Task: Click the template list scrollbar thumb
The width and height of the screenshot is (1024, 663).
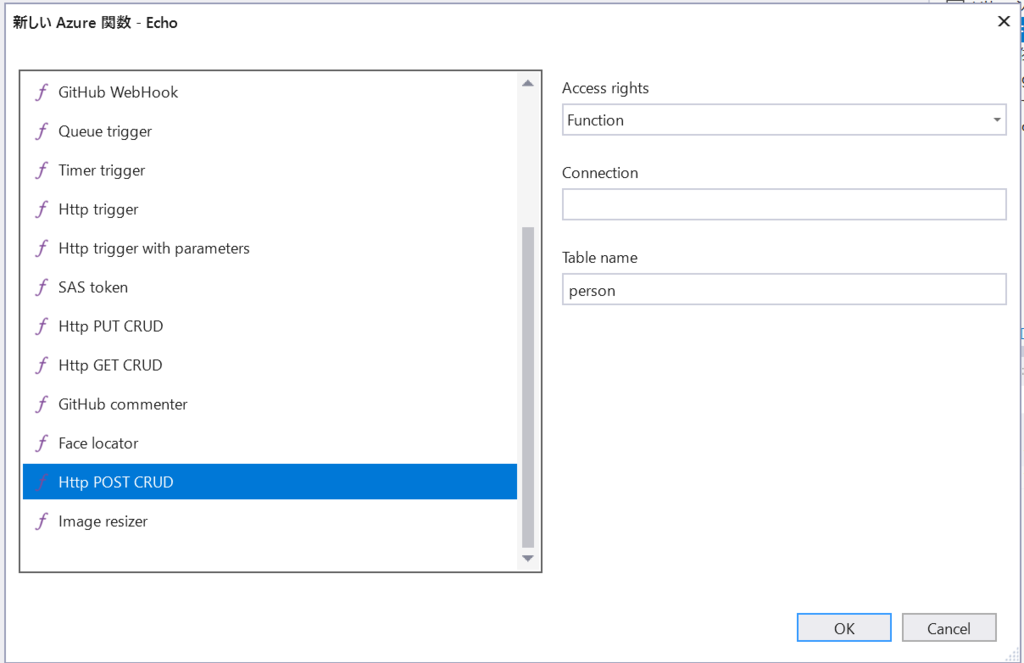Action: pyautogui.click(x=528, y=387)
